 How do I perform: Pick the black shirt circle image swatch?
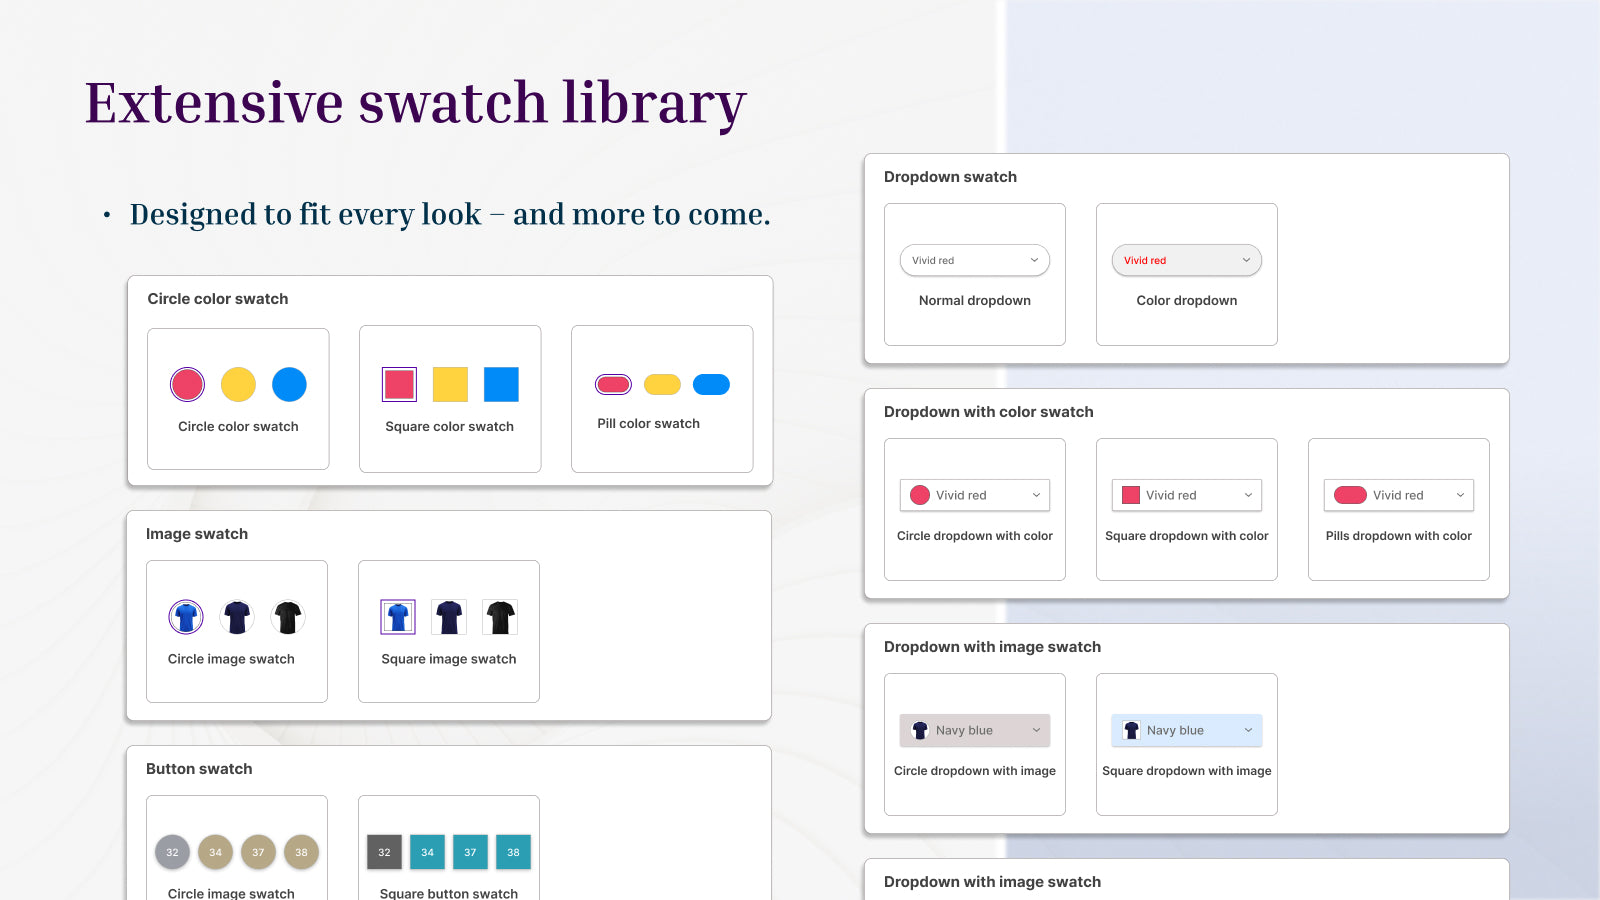(x=288, y=617)
